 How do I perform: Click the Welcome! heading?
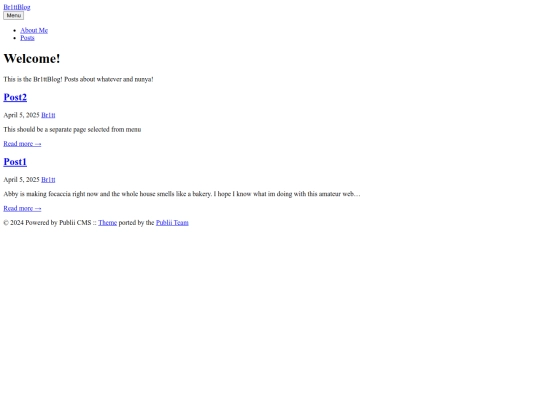tap(32, 59)
